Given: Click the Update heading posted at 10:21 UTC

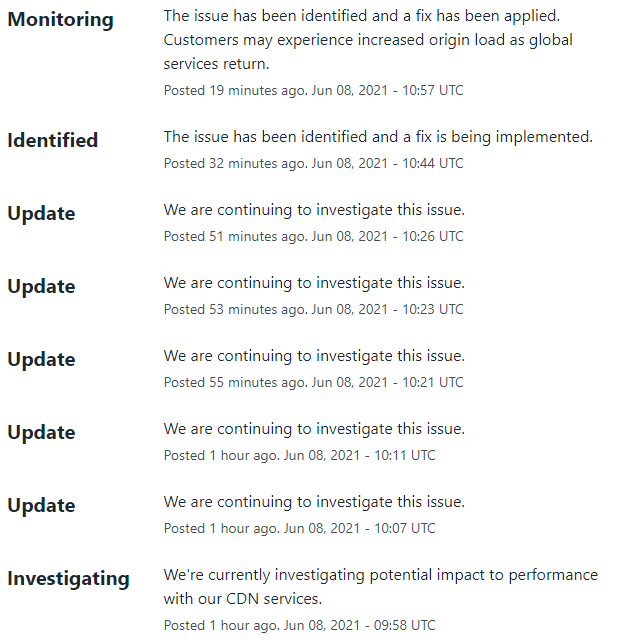Looking at the screenshot, I should [x=41, y=360].
